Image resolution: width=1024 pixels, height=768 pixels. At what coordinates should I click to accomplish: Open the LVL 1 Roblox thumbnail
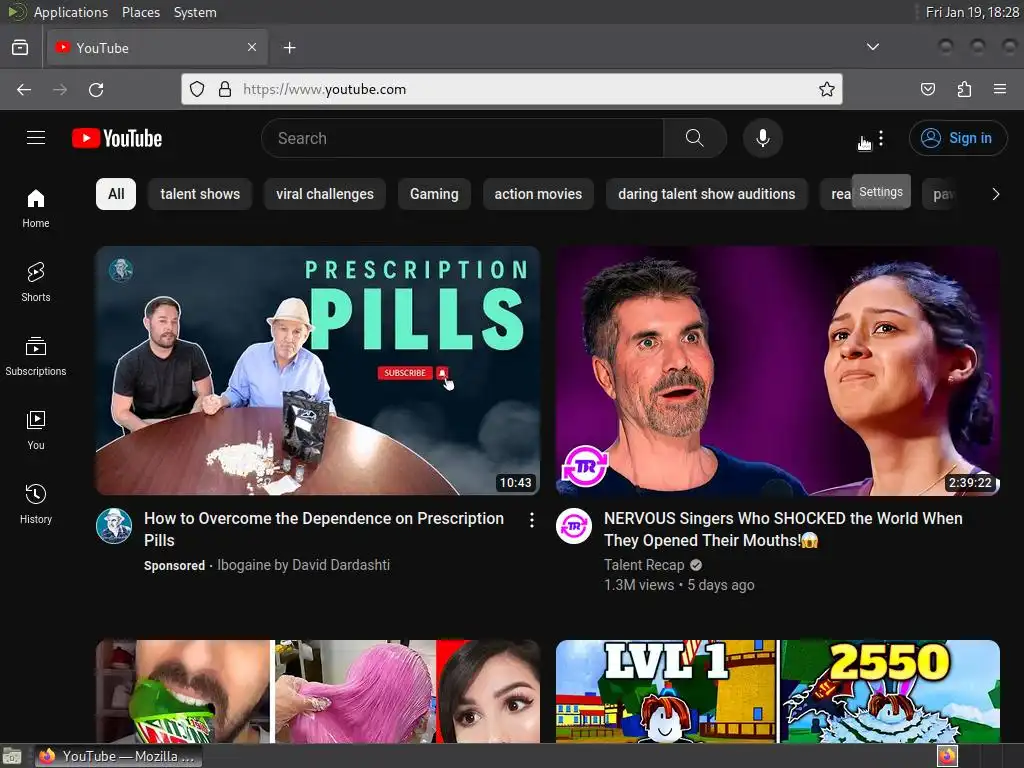777,691
